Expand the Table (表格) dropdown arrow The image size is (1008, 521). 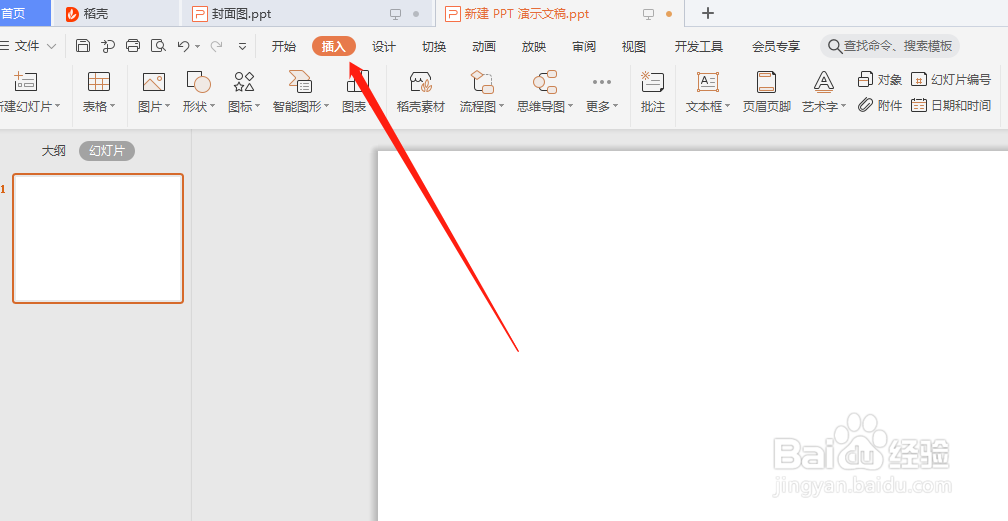(x=112, y=106)
